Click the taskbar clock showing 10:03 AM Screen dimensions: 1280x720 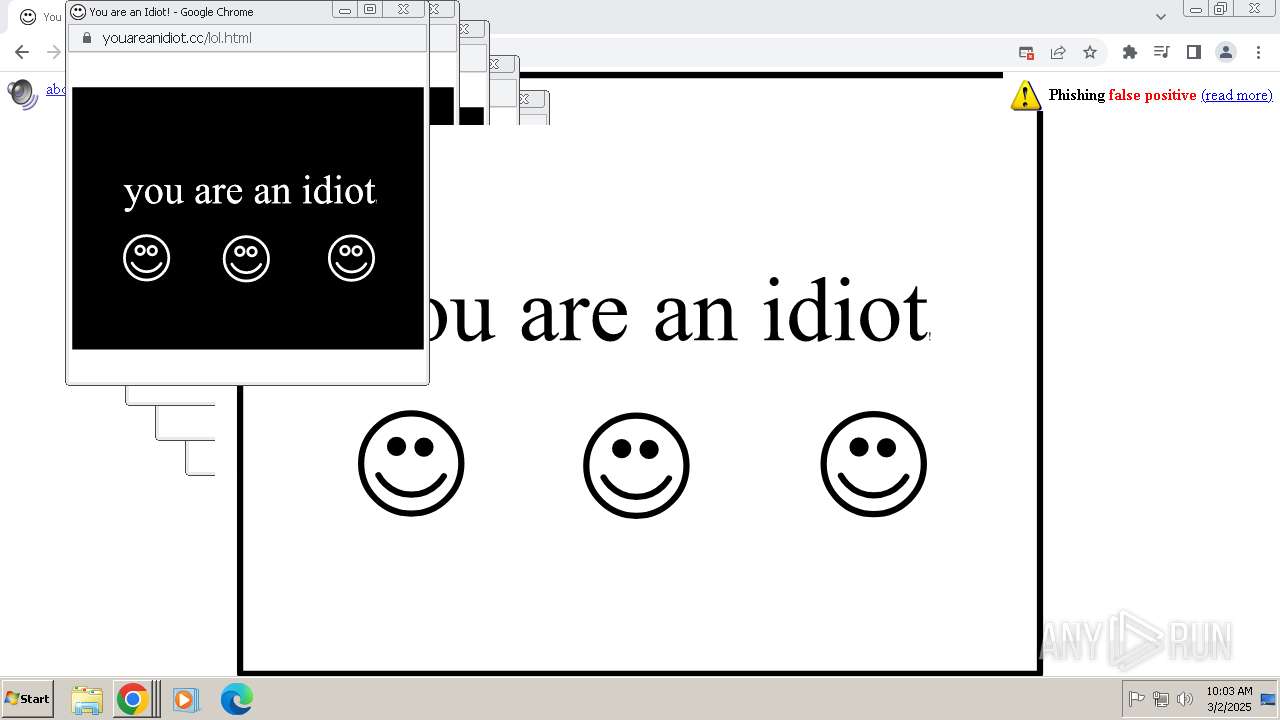point(1229,699)
